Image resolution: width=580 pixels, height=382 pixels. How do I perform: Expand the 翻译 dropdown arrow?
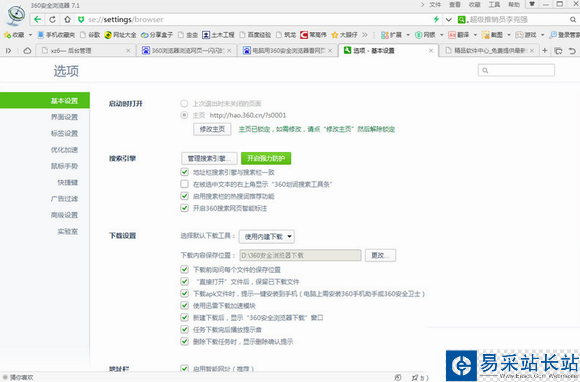click(x=475, y=35)
